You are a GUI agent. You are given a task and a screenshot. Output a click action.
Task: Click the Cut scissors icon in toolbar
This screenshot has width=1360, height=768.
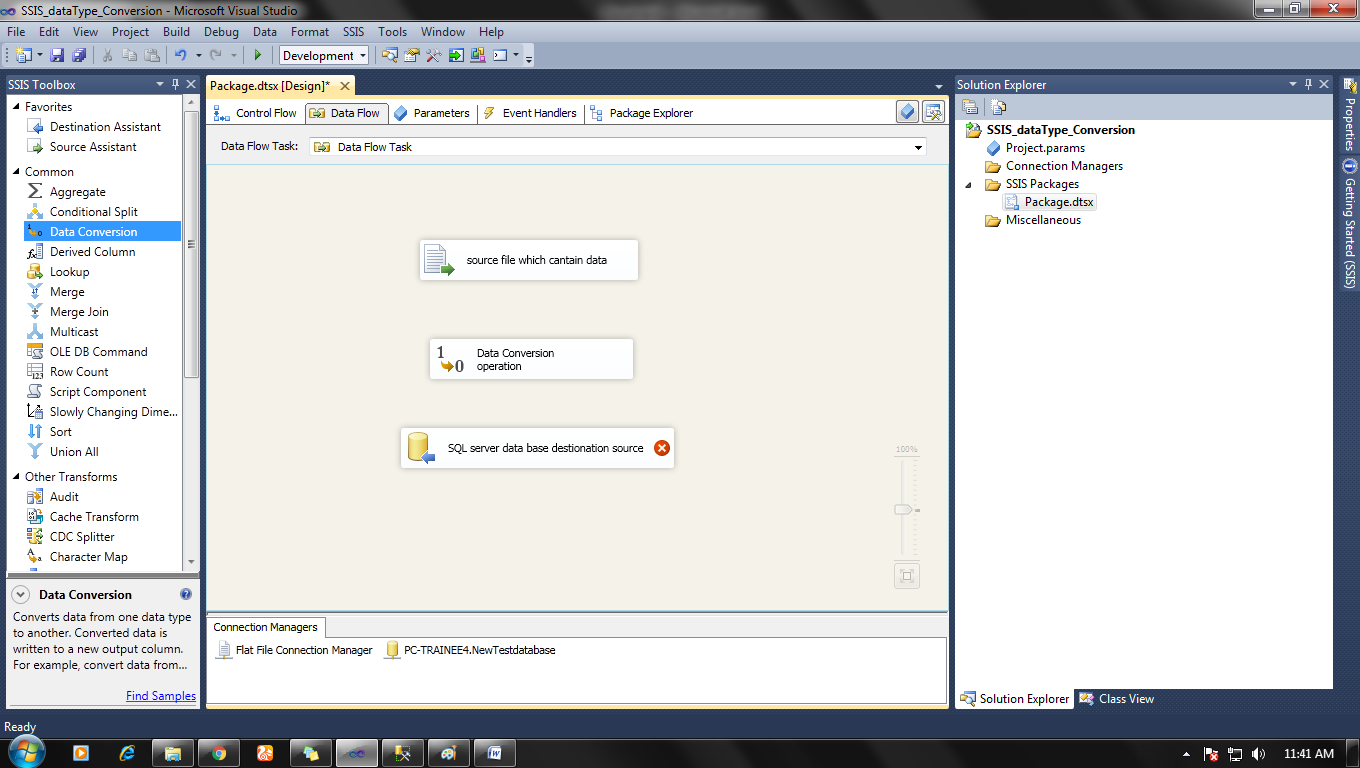[x=108, y=55]
